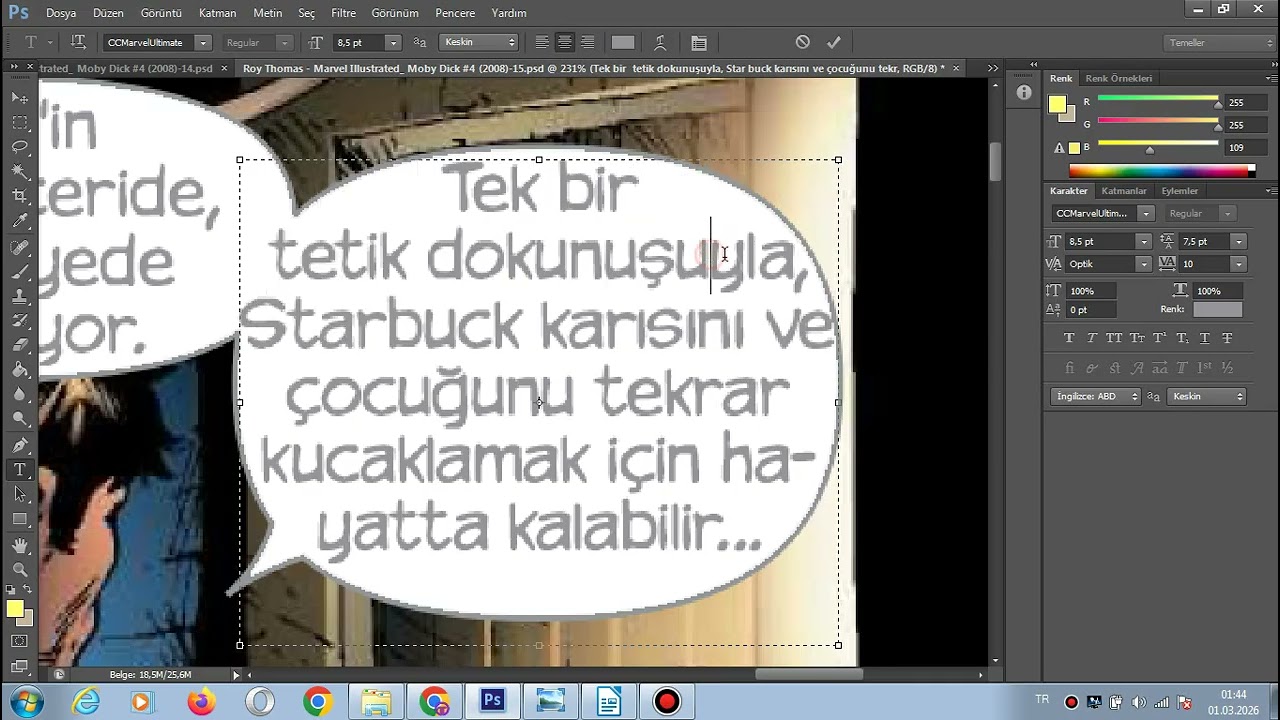Select the Move tool
This screenshot has width=1280, height=720.
(19, 97)
